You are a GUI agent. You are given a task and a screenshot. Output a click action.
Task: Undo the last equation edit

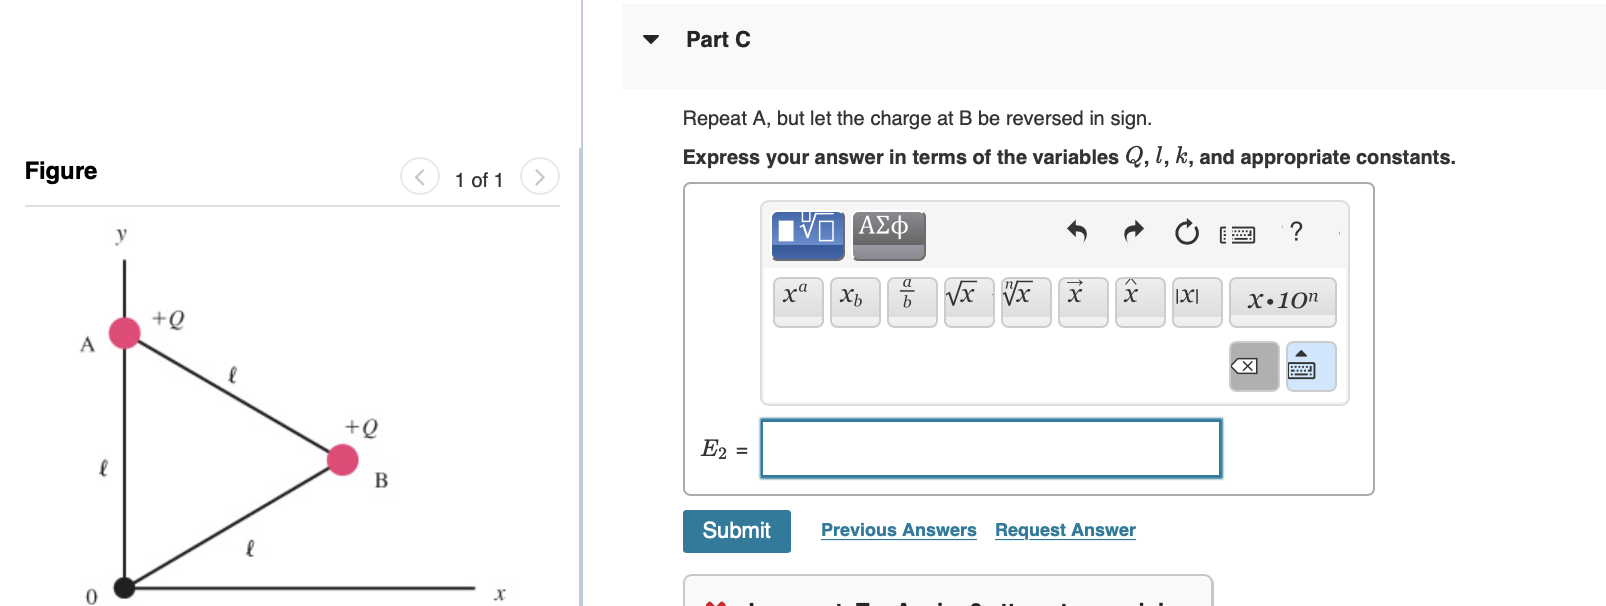point(1077,232)
